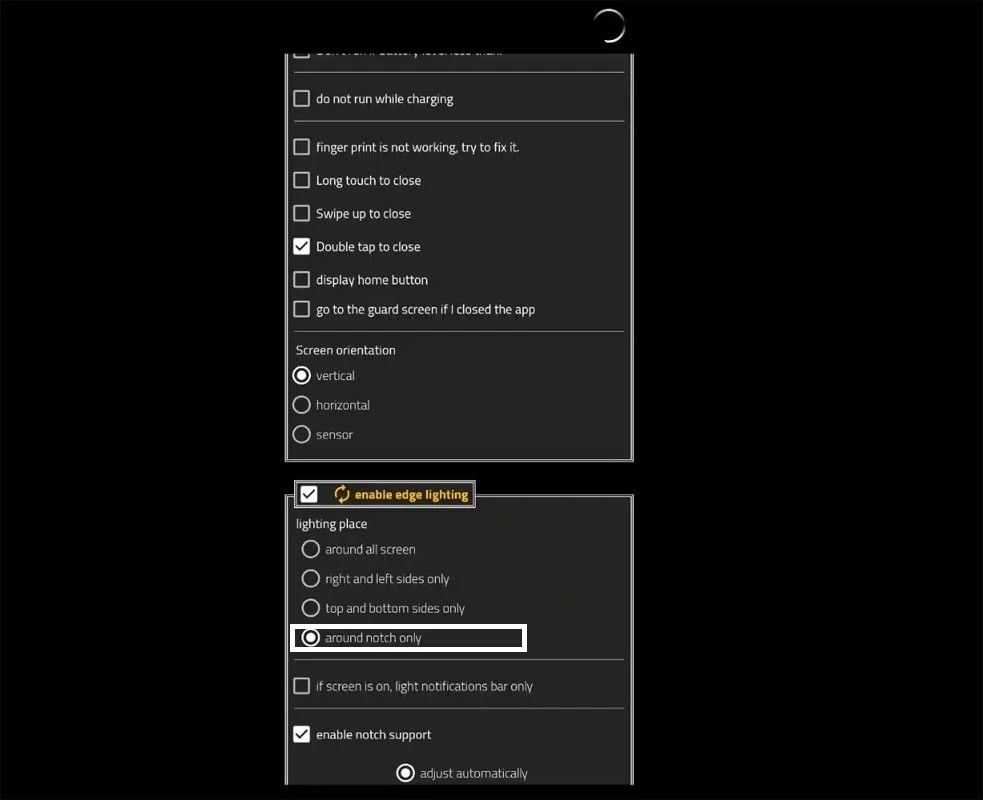Disable enable edge lighting
The image size is (983, 800).
tap(308, 493)
